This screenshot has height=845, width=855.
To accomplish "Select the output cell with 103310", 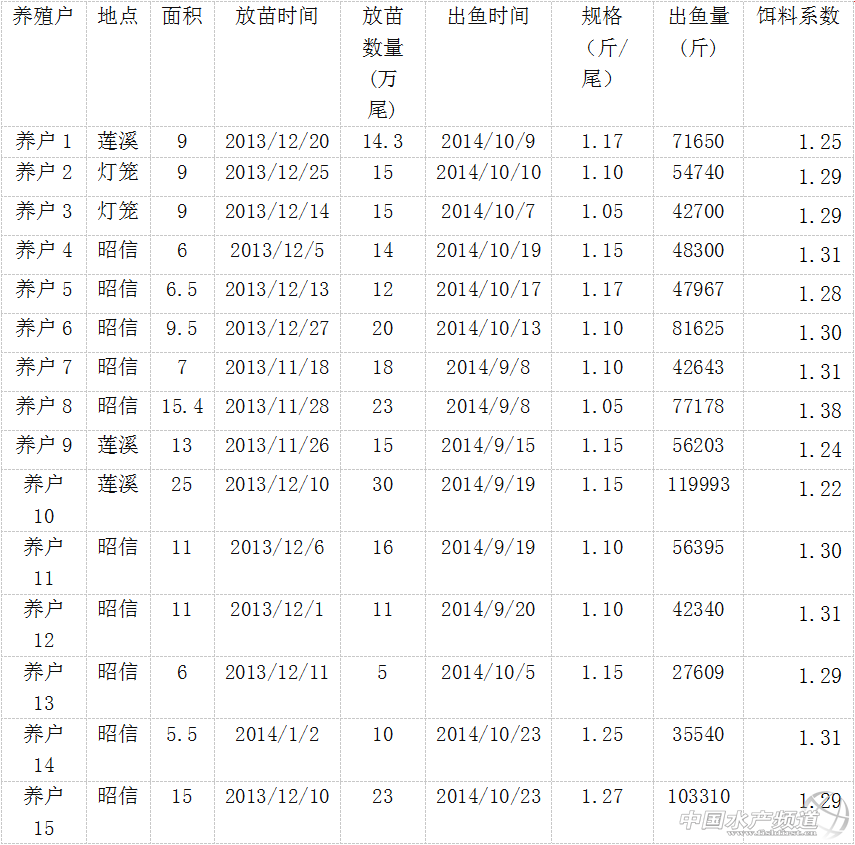I will [698, 797].
